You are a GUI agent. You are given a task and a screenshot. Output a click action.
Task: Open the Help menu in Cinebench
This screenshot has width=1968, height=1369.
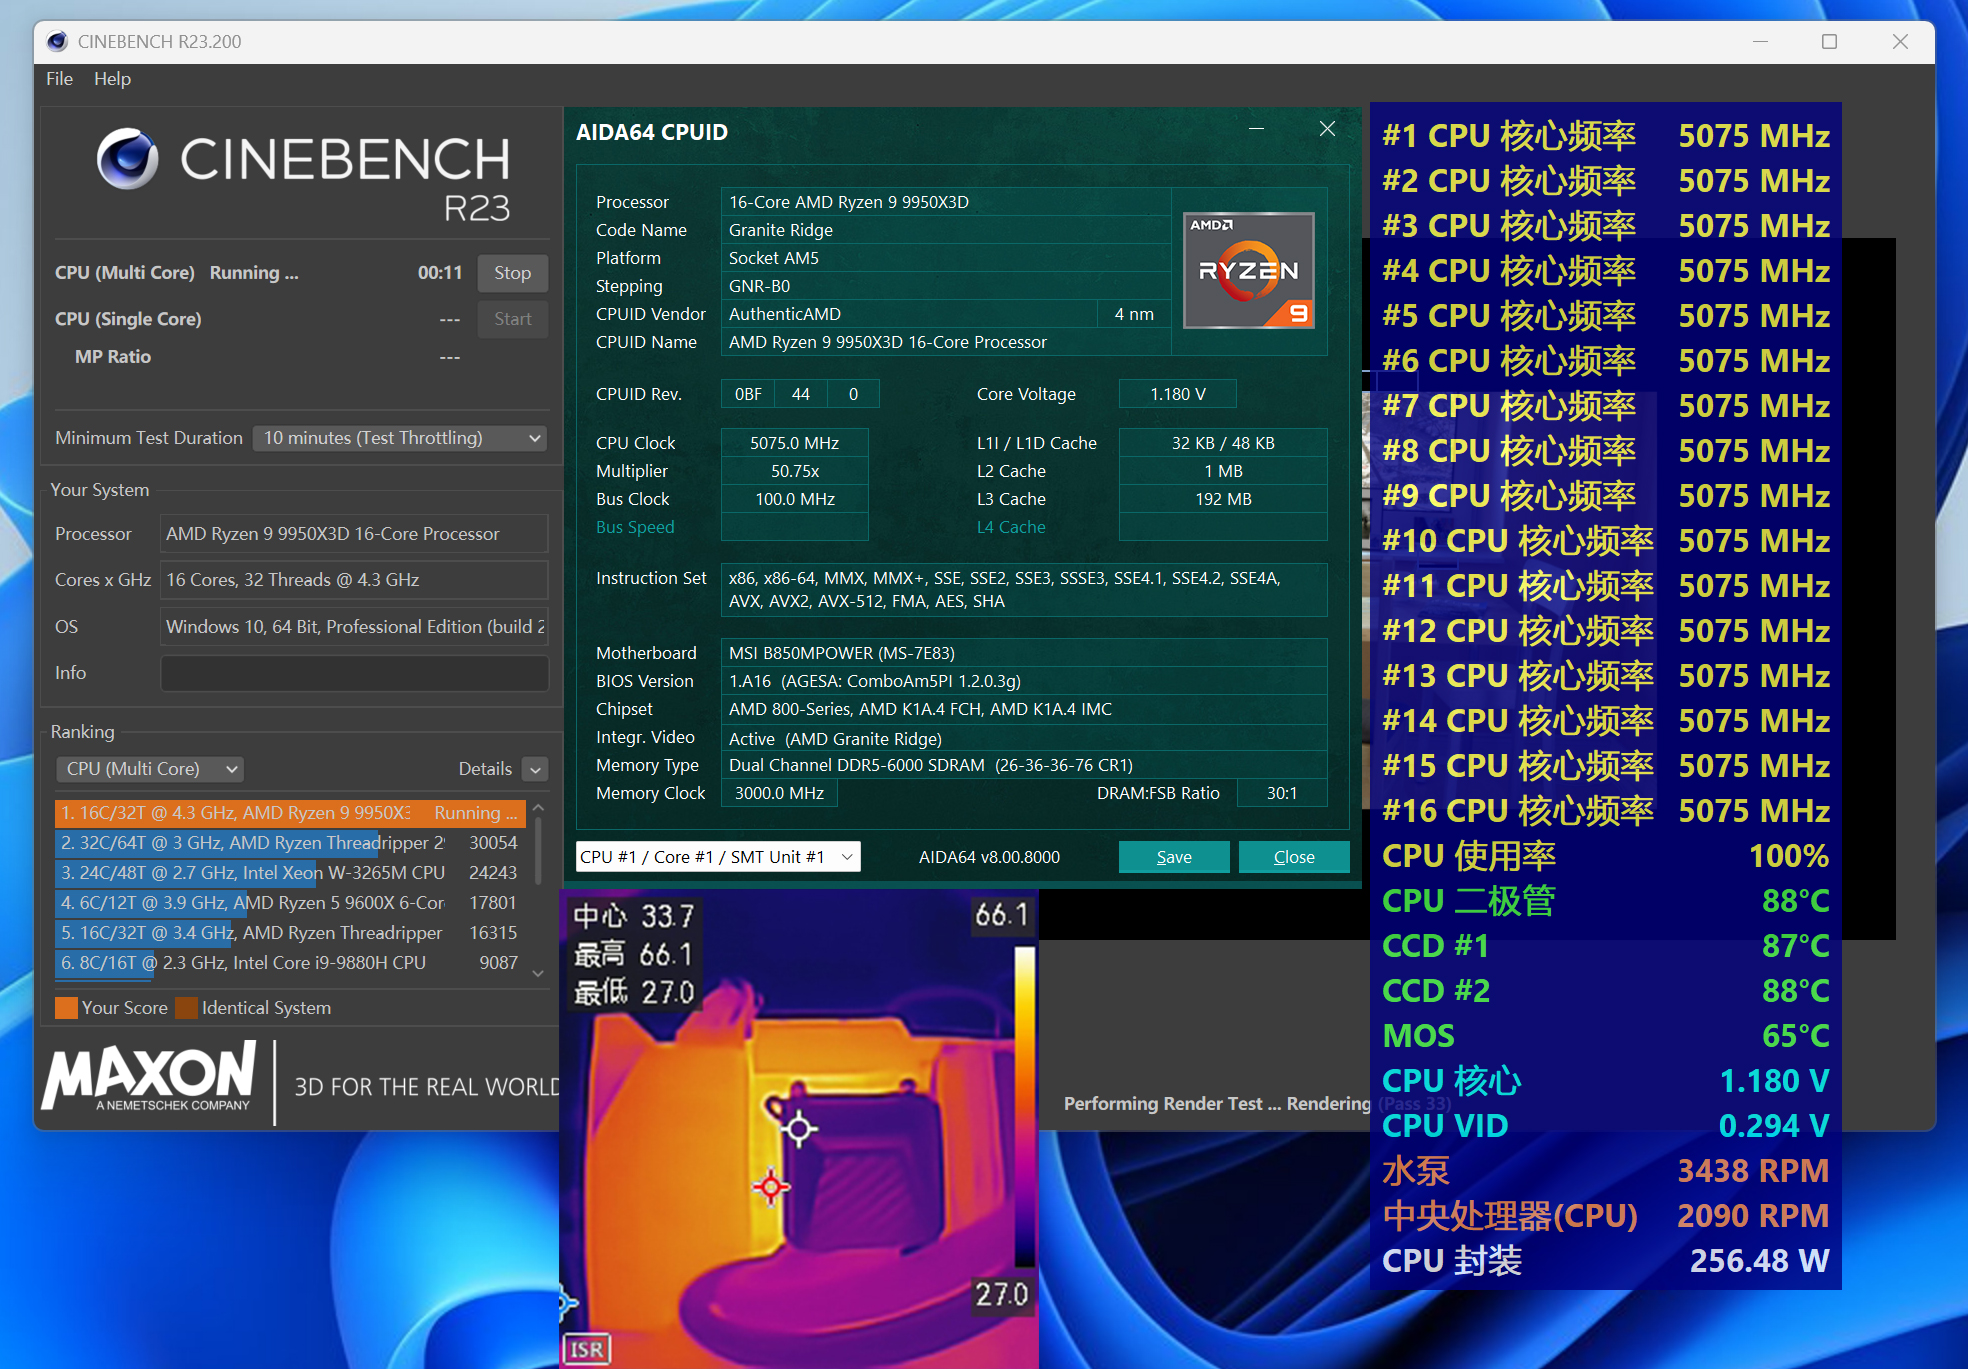point(112,79)
